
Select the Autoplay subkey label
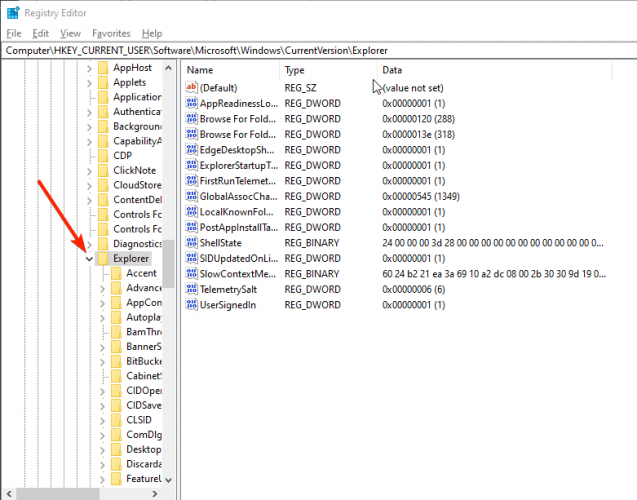tap(144, 317)
